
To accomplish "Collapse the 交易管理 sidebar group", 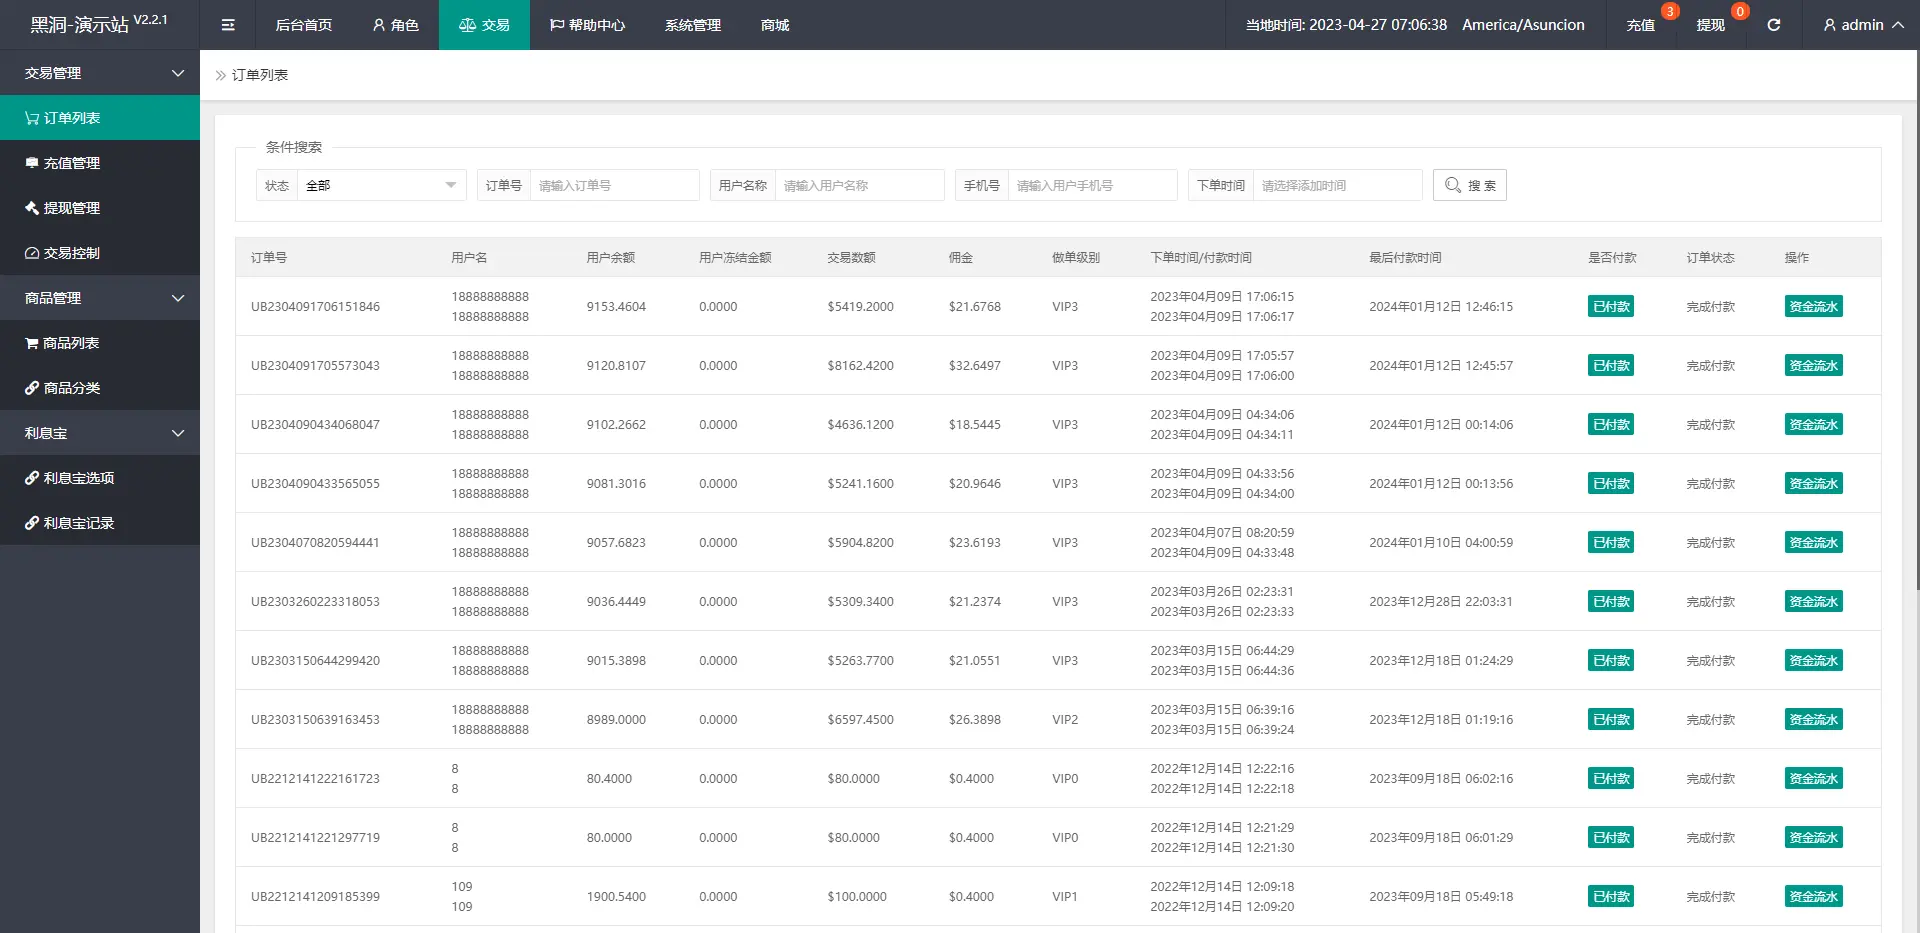I will click(x=100, y=73).
